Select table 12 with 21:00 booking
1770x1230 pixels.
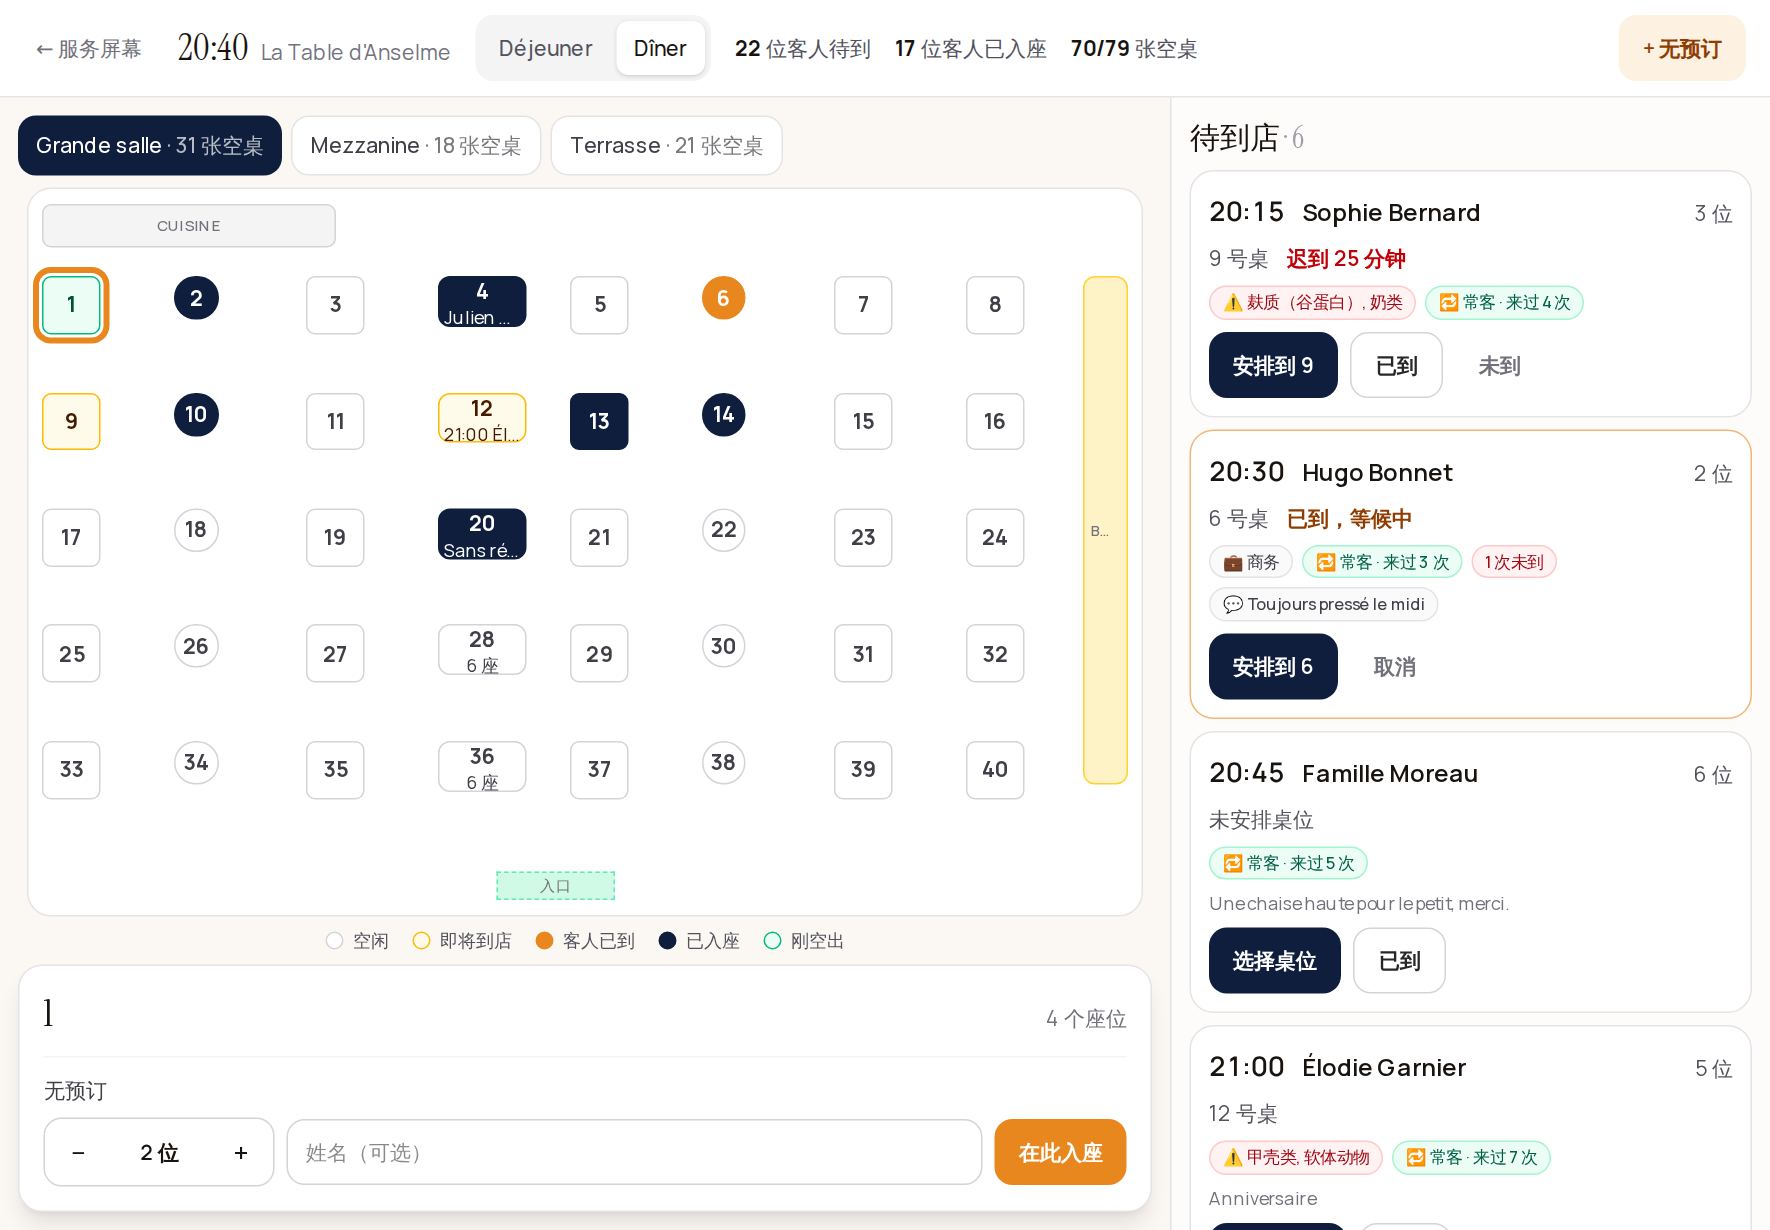click(482, 418)
